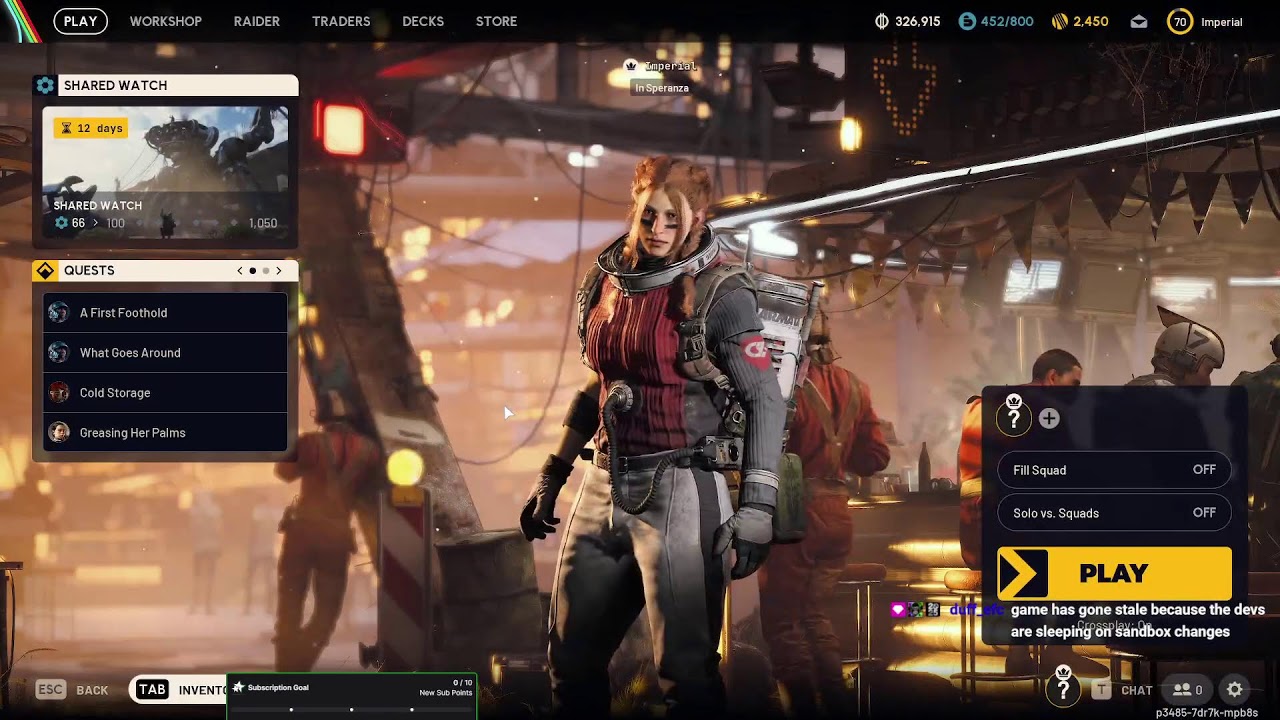
Task: Open the level 70 profile badge
Action: pos(1180,21)
